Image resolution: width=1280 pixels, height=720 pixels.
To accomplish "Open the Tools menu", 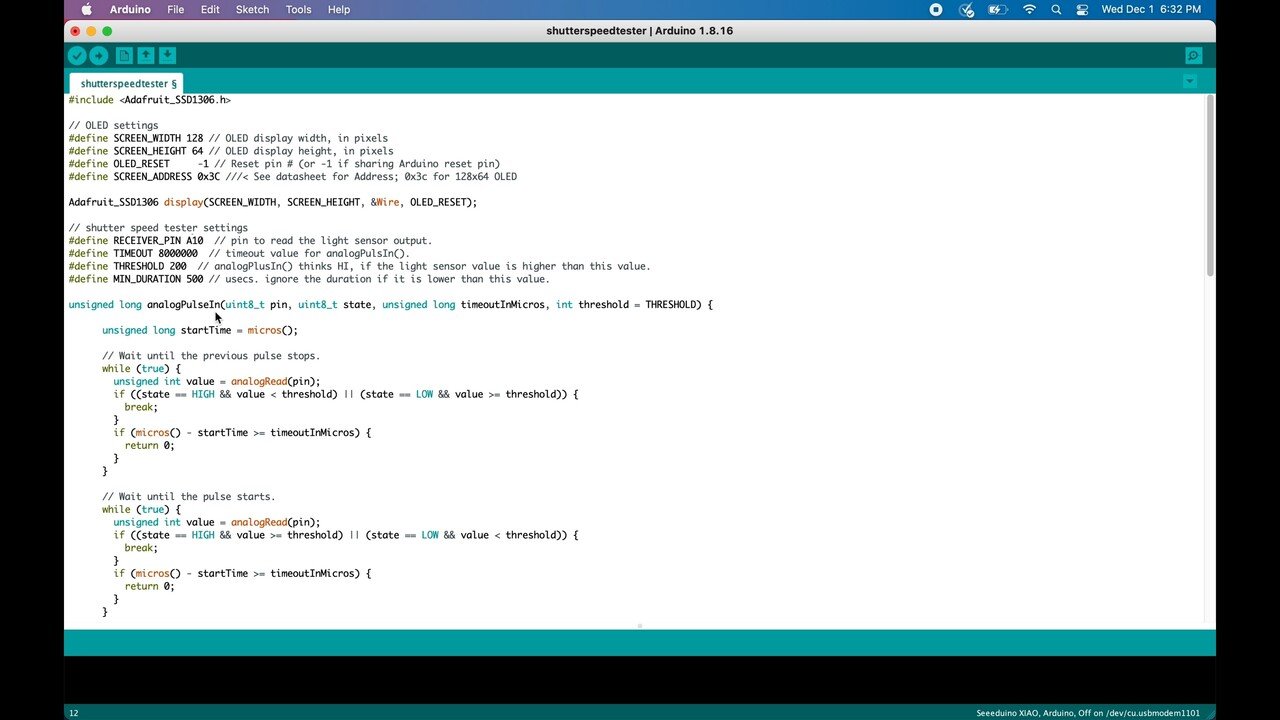I will tap(299, 9).
